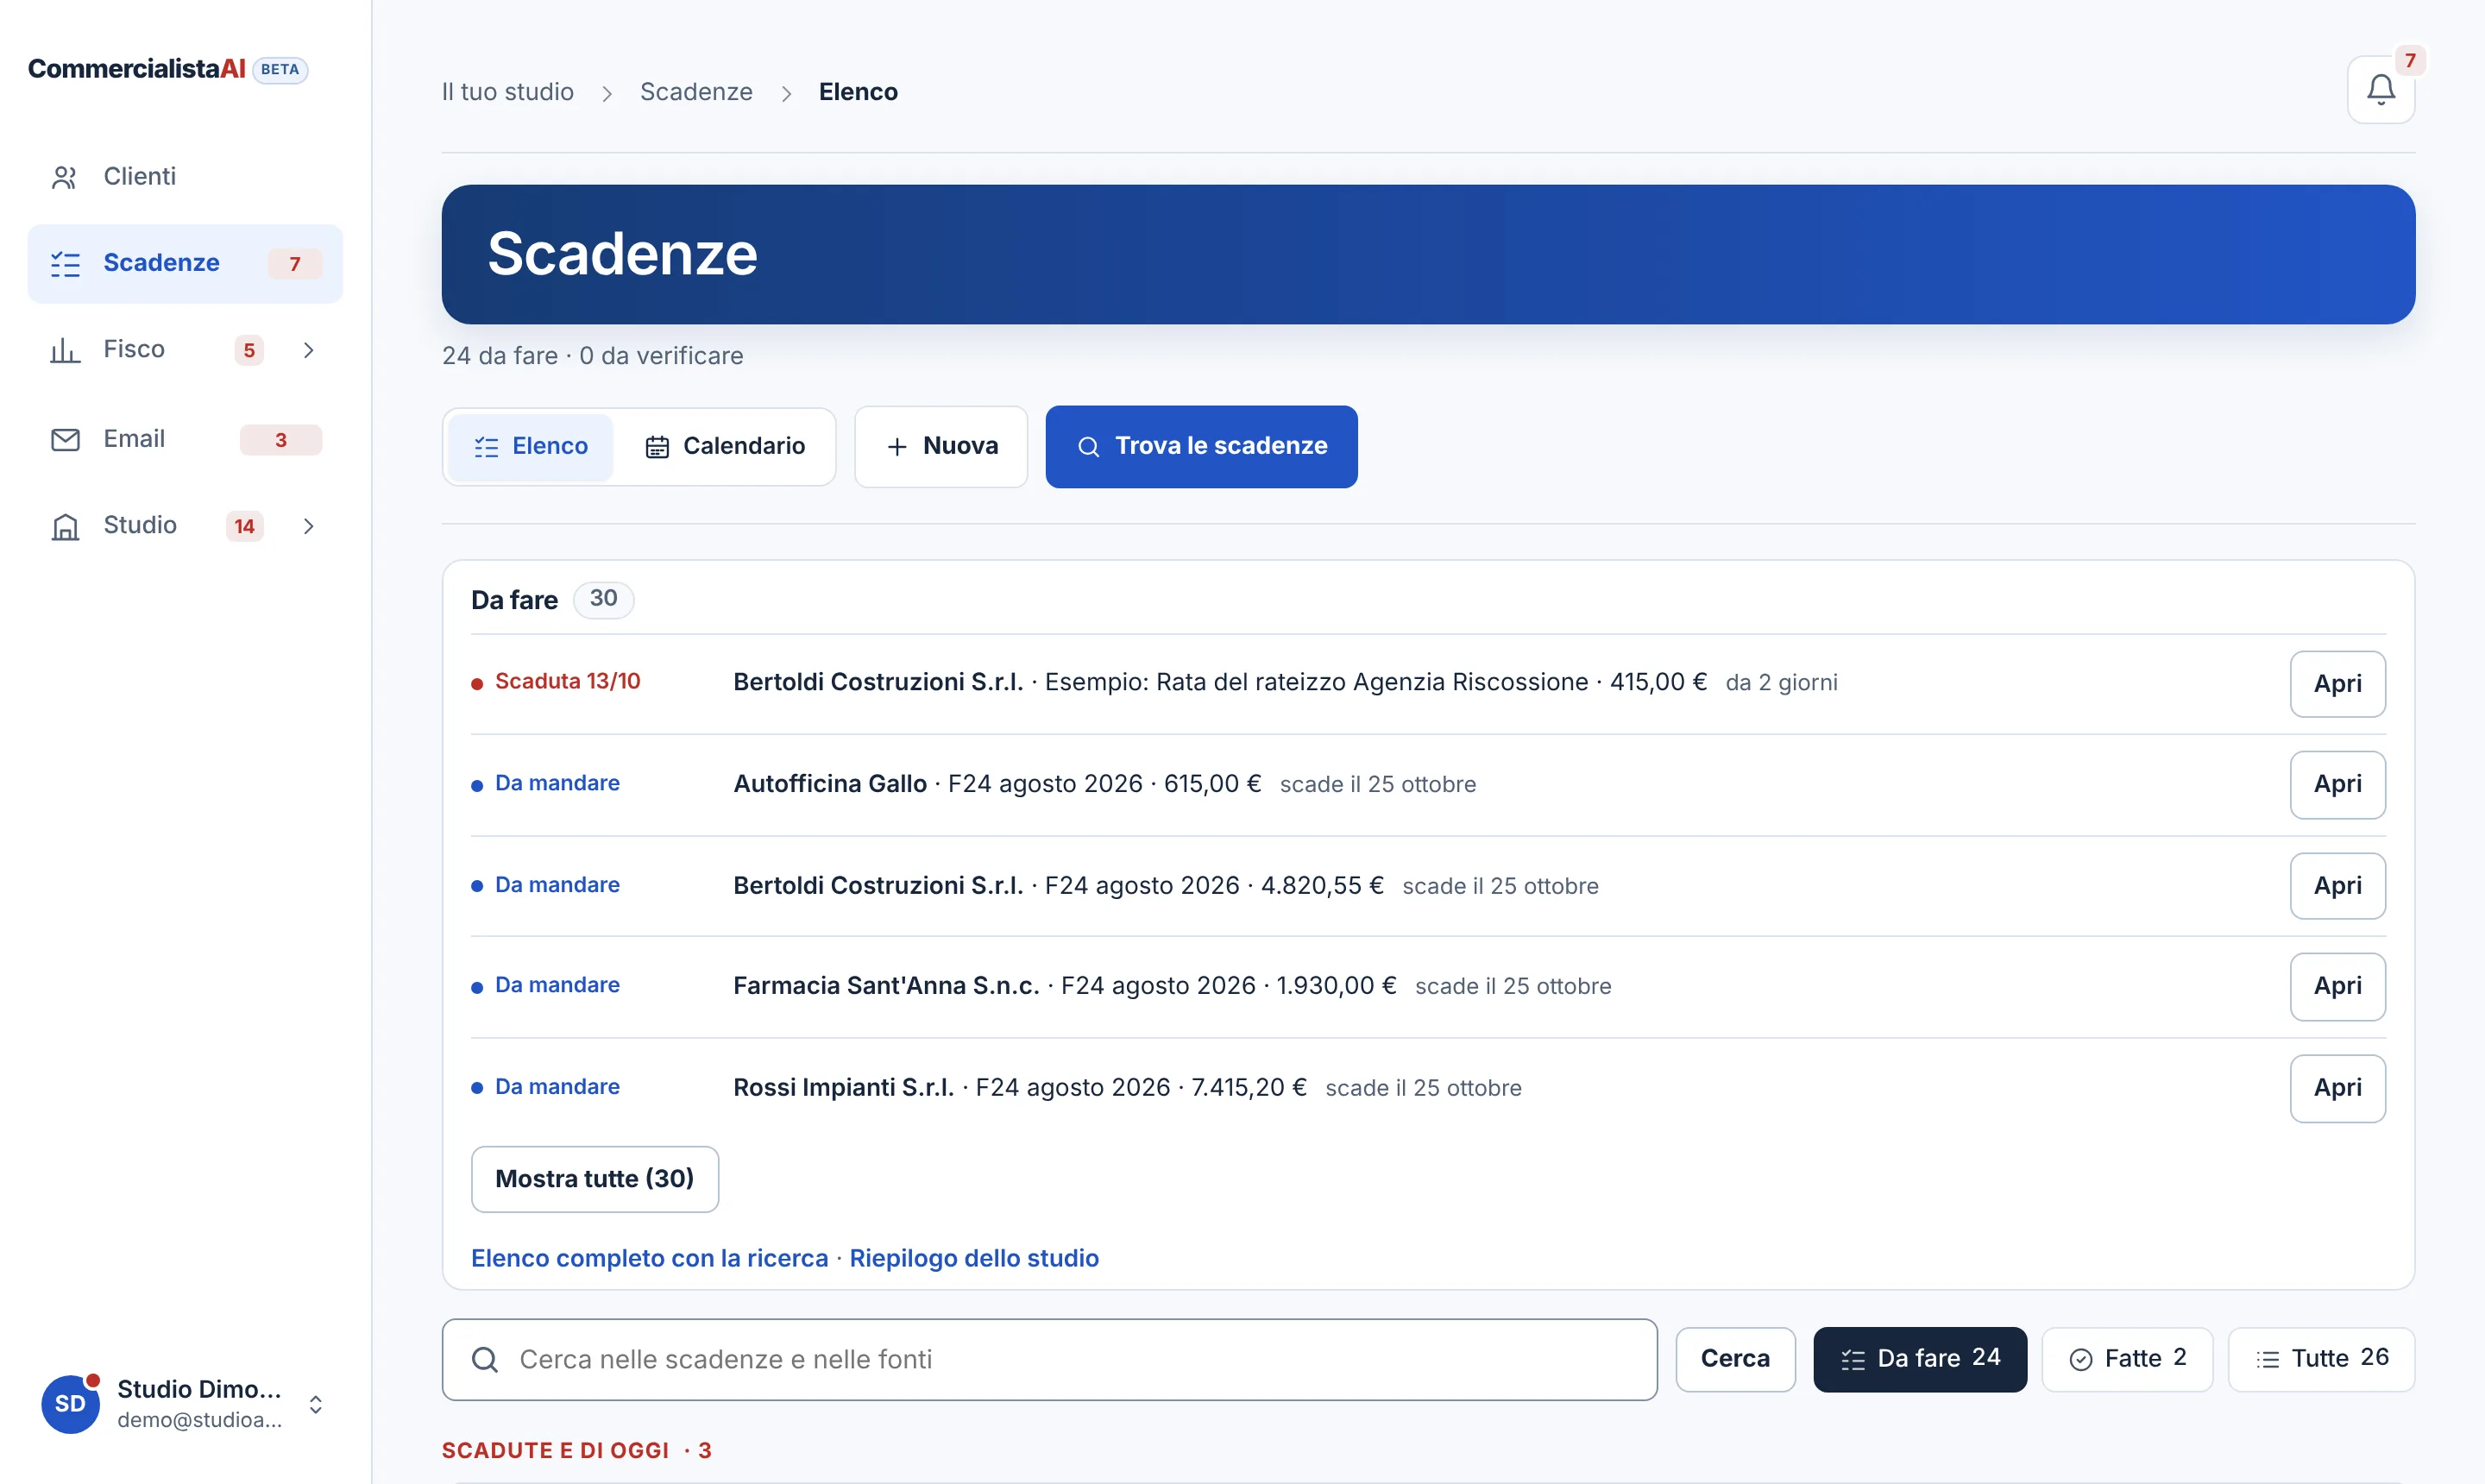Switch to the Calendario view tab
Screen dimensions: 2485x1484
[725, 446]
